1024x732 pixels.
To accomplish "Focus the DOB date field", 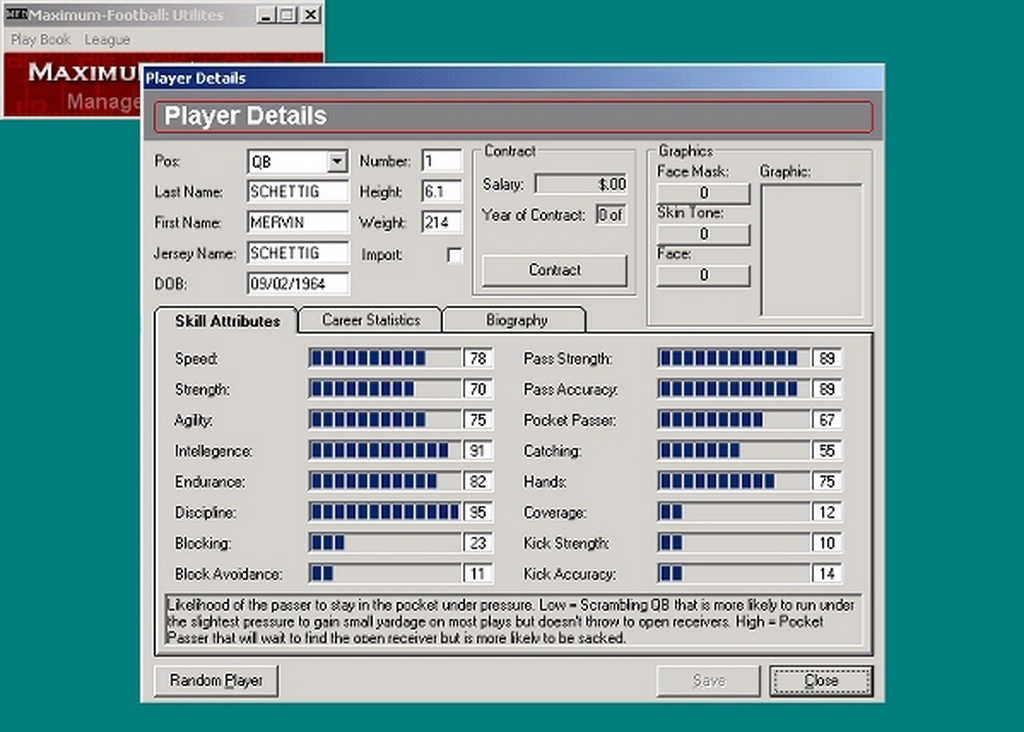I will coord(298,283).
